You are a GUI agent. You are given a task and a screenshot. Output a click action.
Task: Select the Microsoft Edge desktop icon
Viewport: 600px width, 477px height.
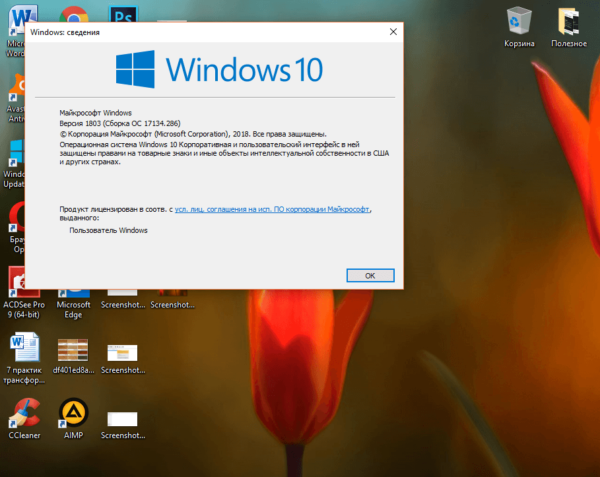coord(73,304)
